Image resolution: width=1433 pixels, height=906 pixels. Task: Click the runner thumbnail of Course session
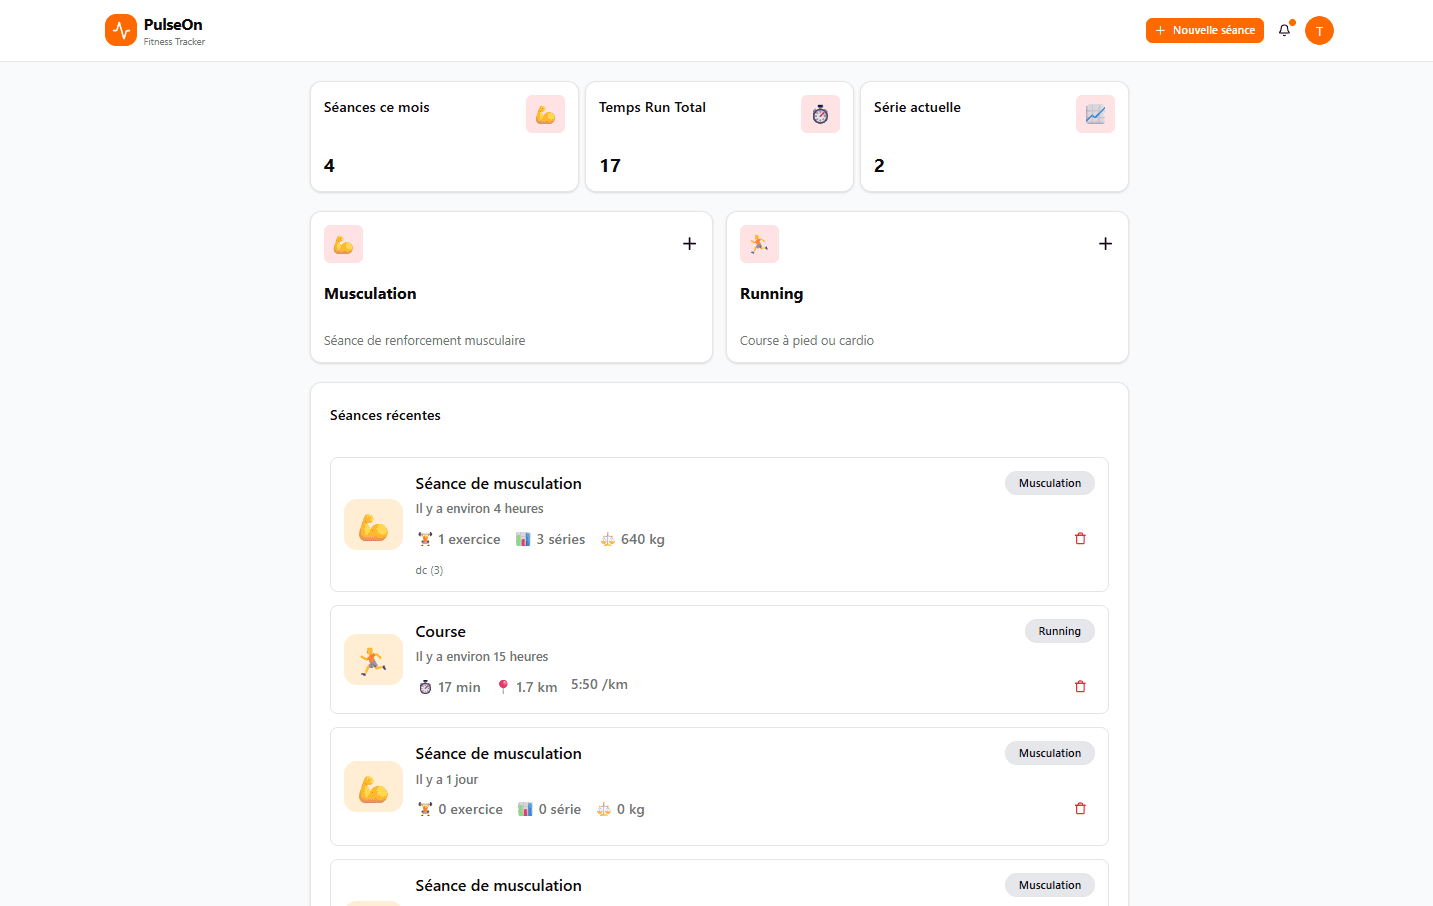(x=373, y=660)
